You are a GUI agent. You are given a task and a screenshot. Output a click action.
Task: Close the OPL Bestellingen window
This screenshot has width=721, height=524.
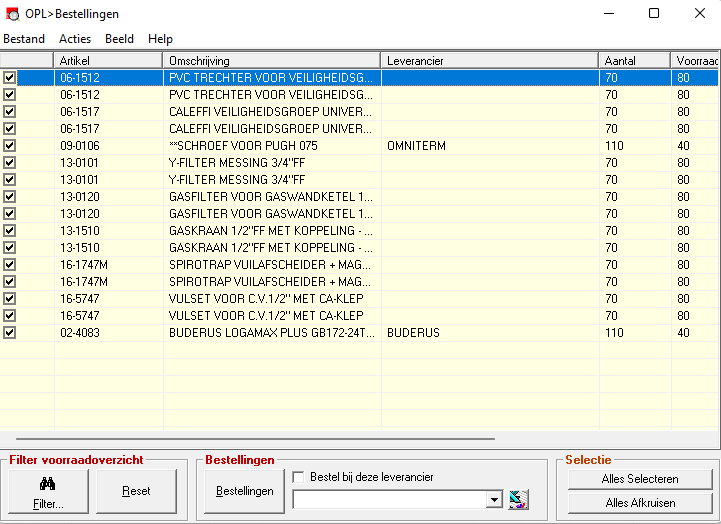tap(700, 13)
